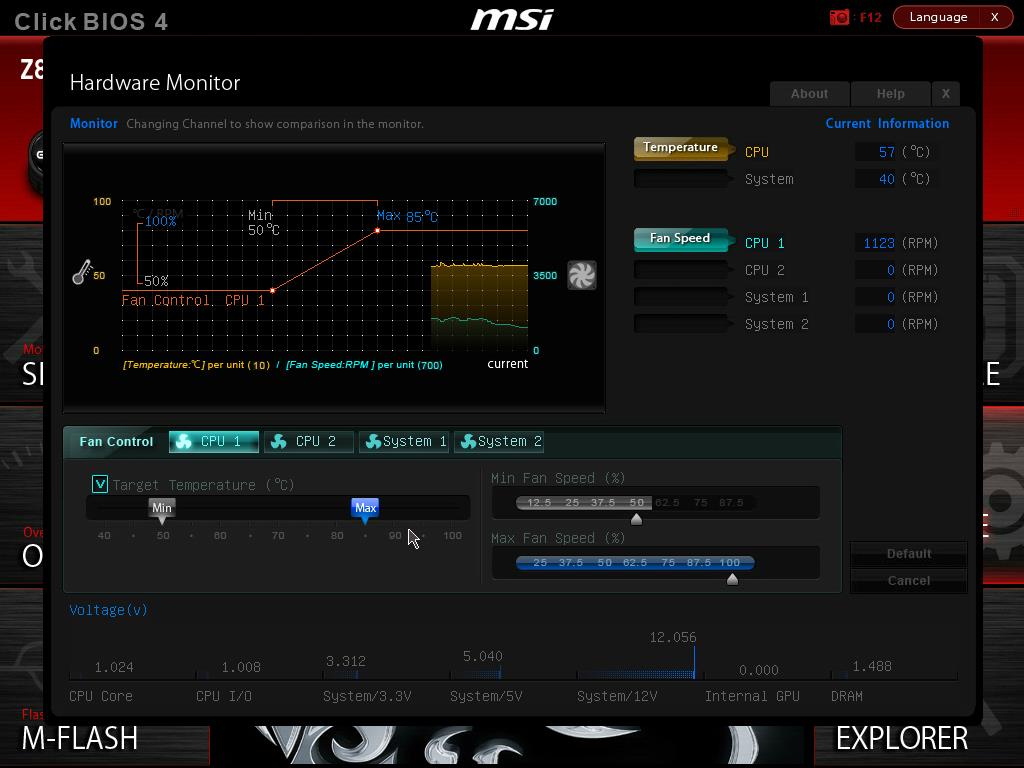Enable System 1 fan speed monitor channel

coord(680,297)
